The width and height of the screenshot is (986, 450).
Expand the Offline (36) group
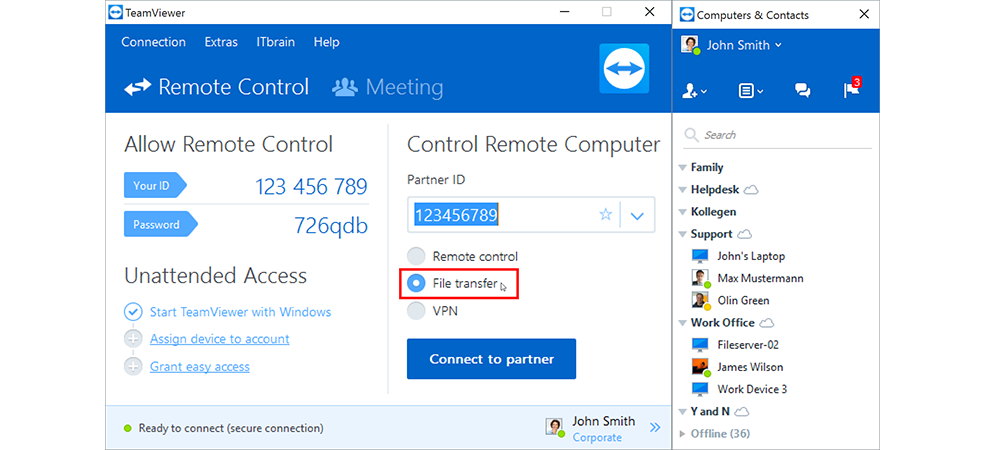click(x=684, y=434)
